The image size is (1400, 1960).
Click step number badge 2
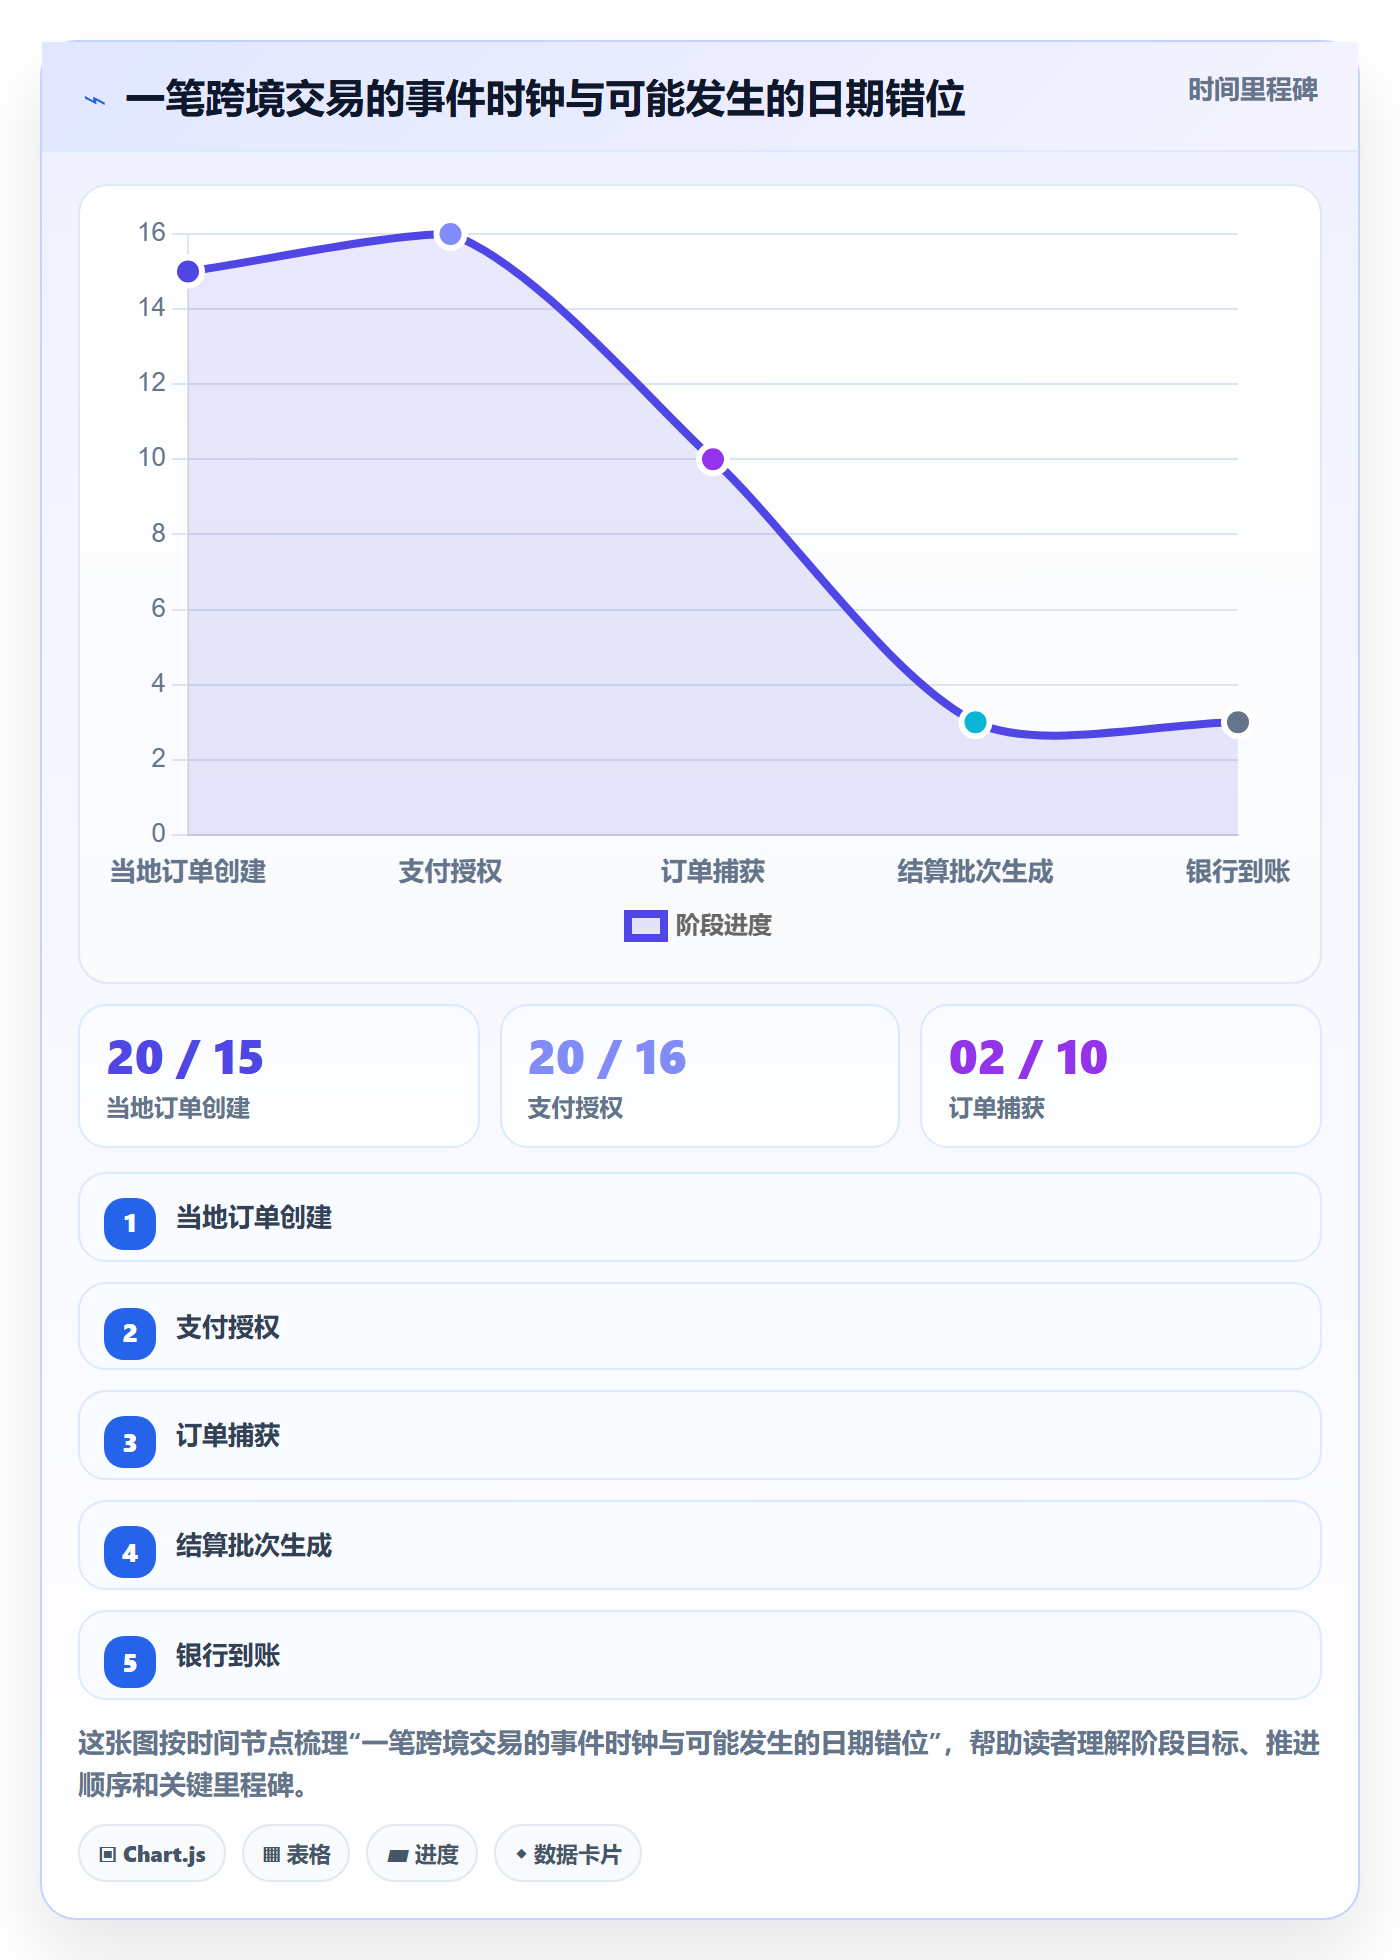[x=130, y=1333]
